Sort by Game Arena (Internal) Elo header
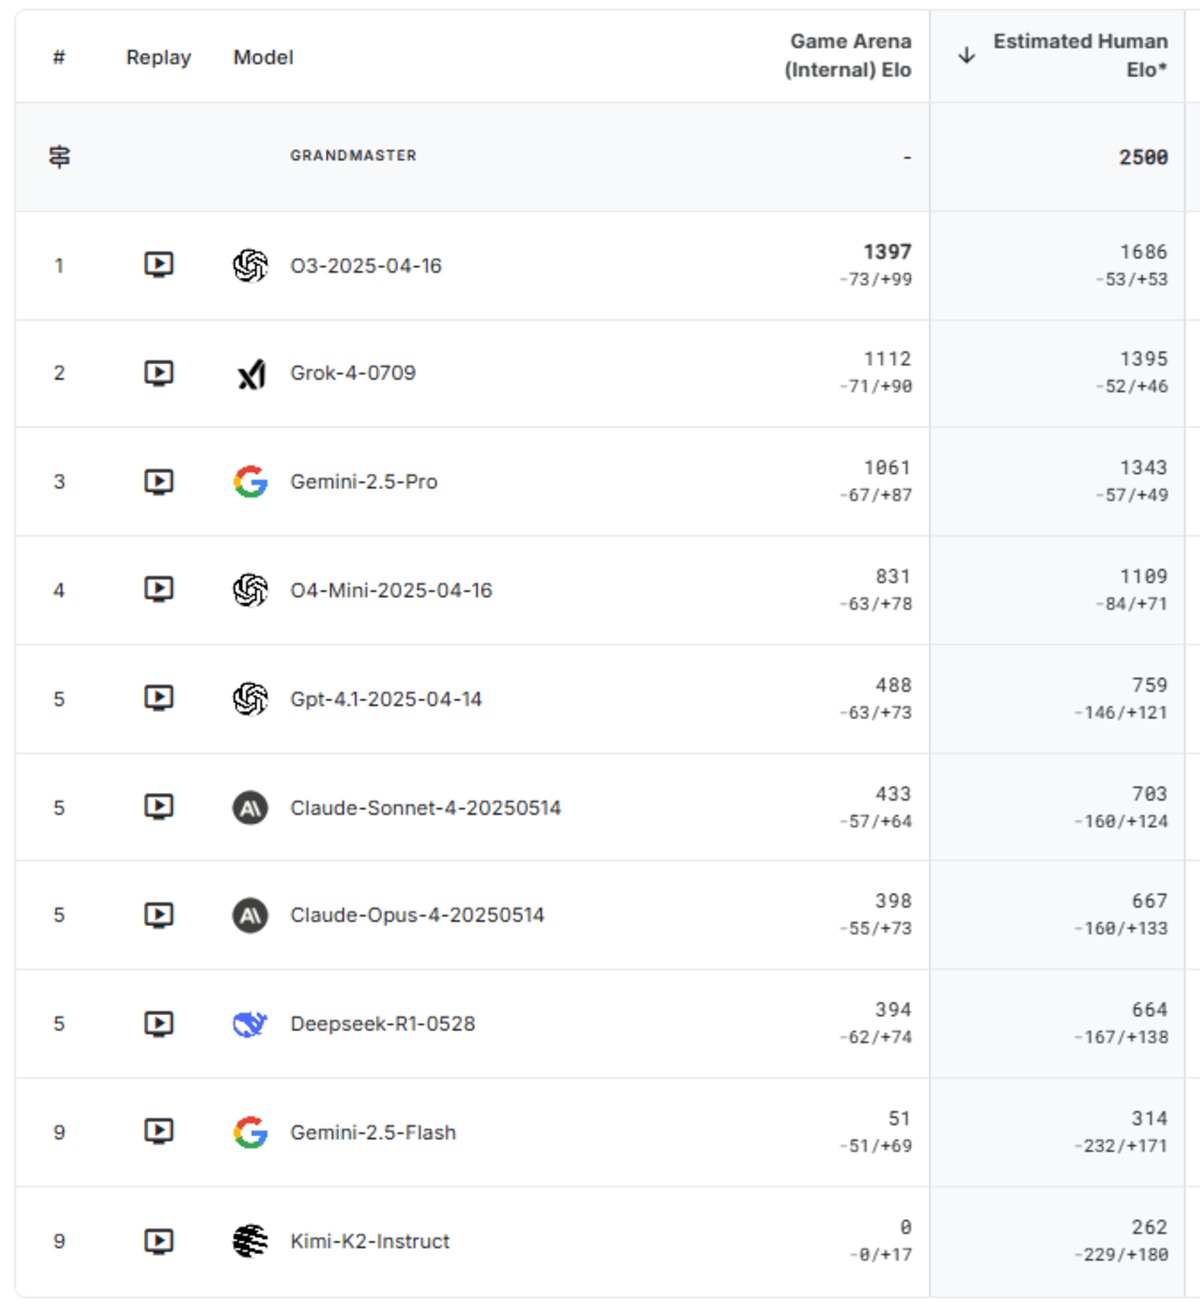This screenshot has height=1316, width=1200. click(x=848, y=56)
